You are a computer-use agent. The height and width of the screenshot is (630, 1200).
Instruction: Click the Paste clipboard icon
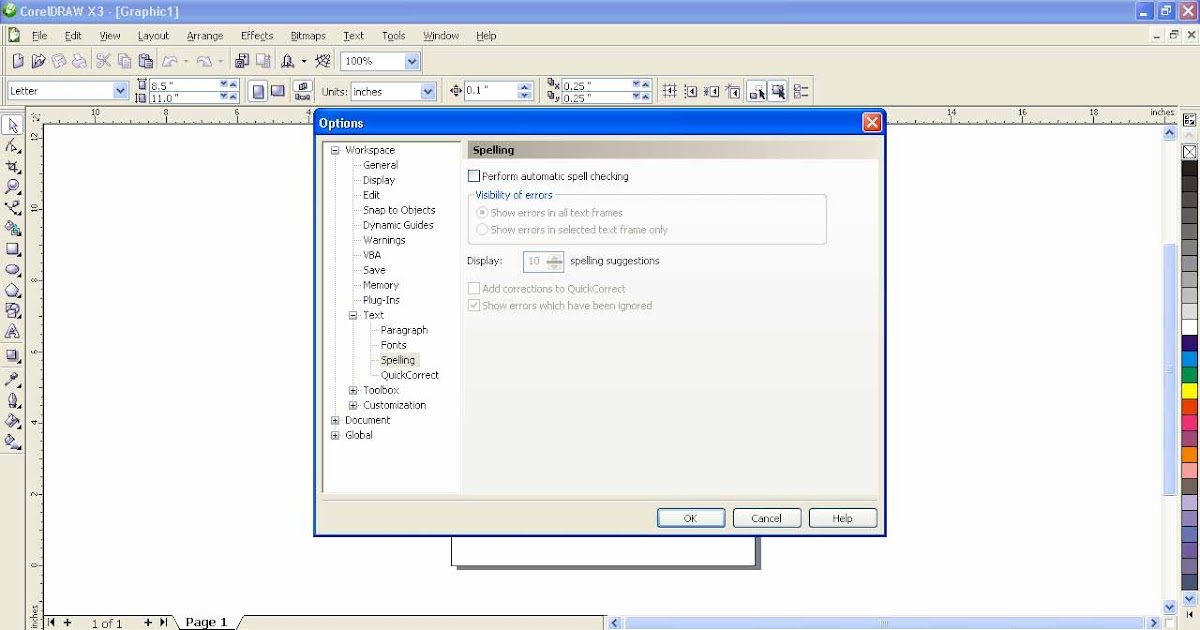144,61
